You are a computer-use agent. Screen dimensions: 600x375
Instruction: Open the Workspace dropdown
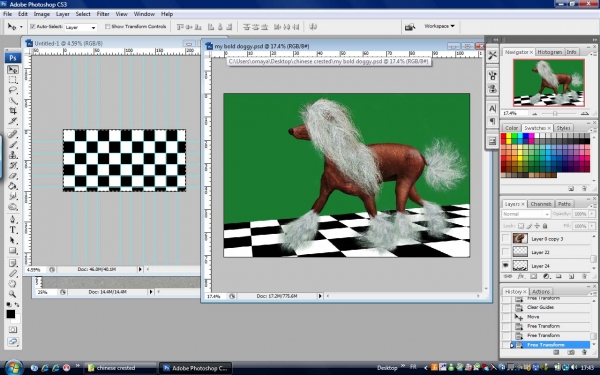click(x=439, y=26)
